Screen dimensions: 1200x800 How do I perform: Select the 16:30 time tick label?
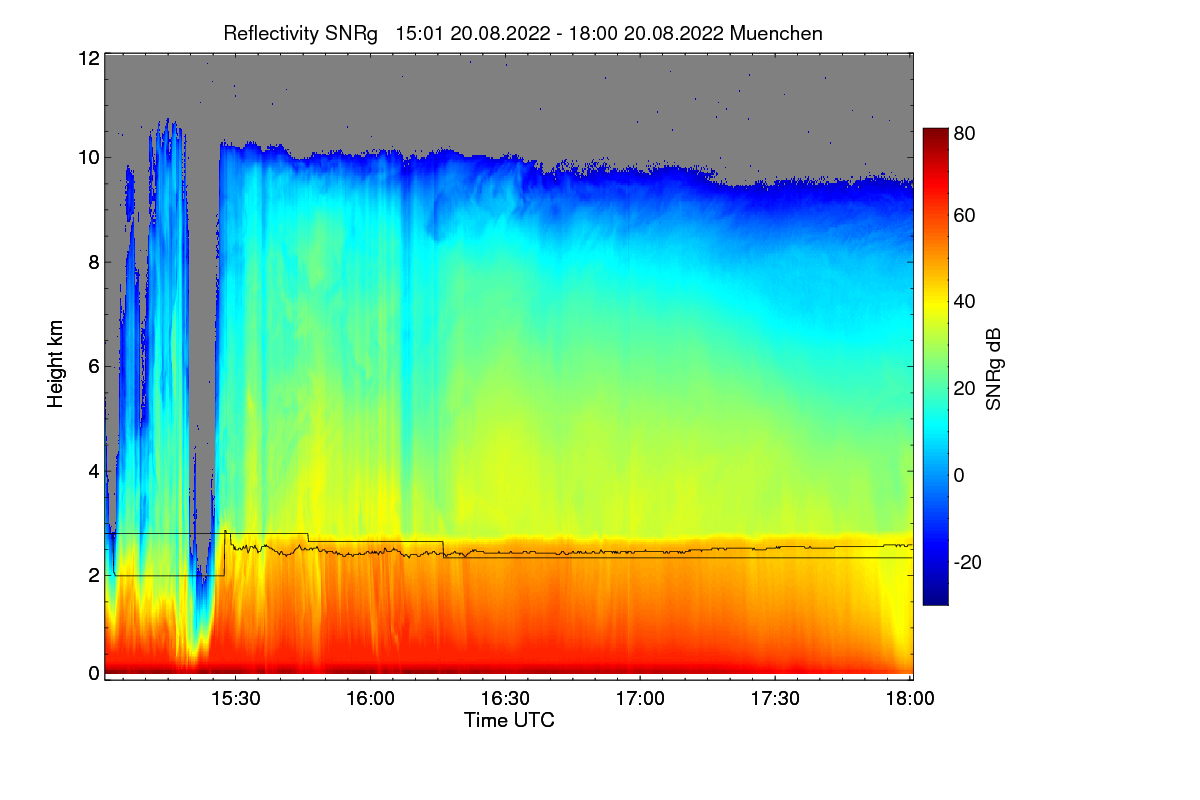[506, 700]
